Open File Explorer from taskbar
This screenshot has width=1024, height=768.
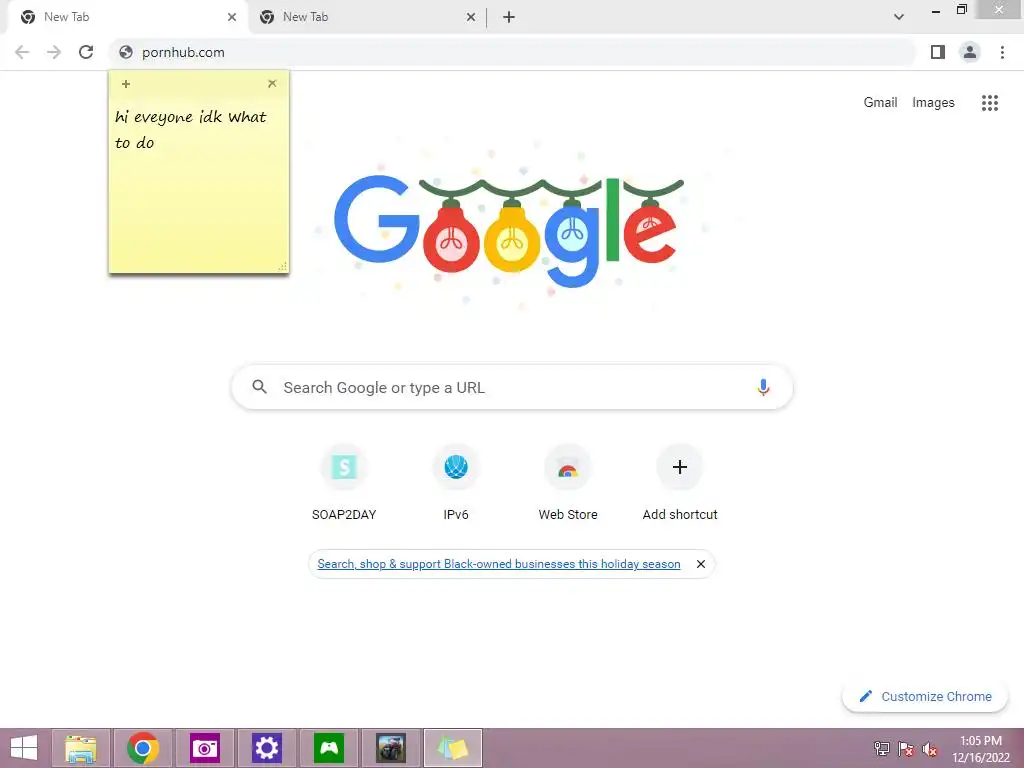click(81, 748)
